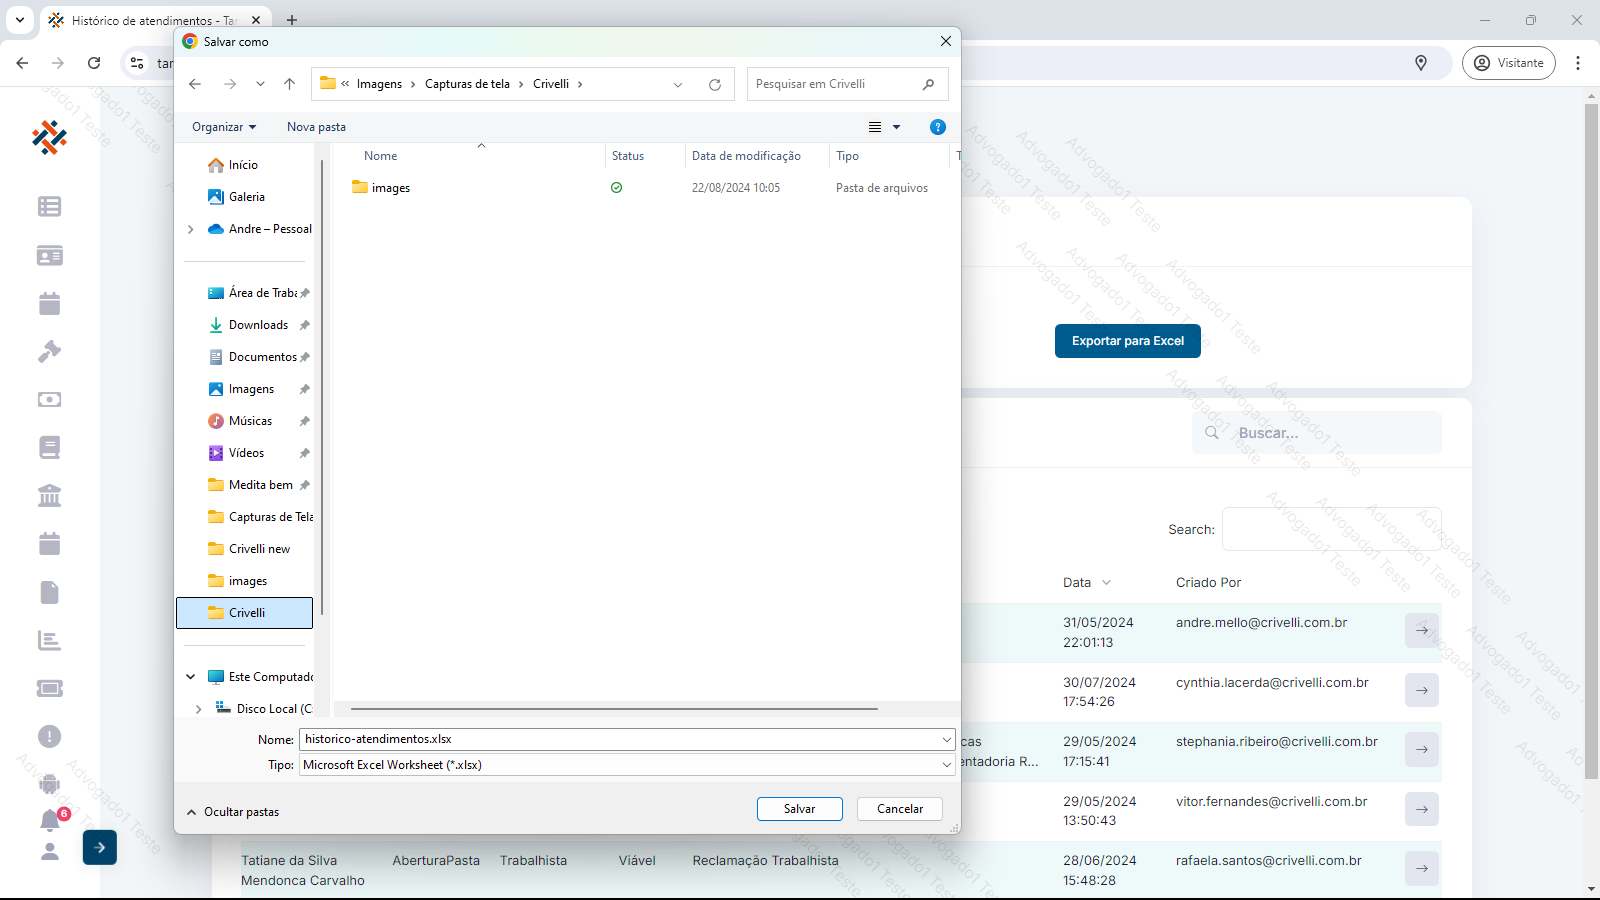Click the bank building icon in sidebar
The width and height of the screenshot is (1600, 900).
(x=50, y=495)
